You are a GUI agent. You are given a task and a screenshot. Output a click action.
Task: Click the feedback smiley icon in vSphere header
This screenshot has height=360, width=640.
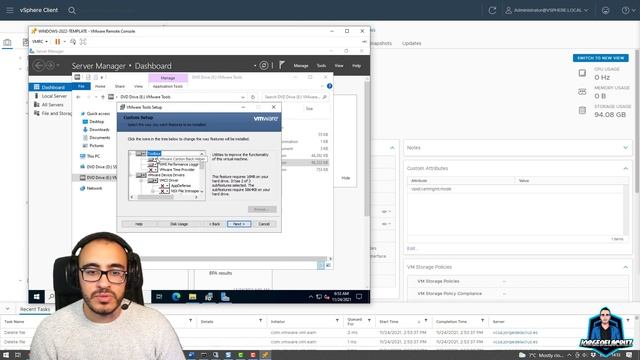tap(605, 10)
